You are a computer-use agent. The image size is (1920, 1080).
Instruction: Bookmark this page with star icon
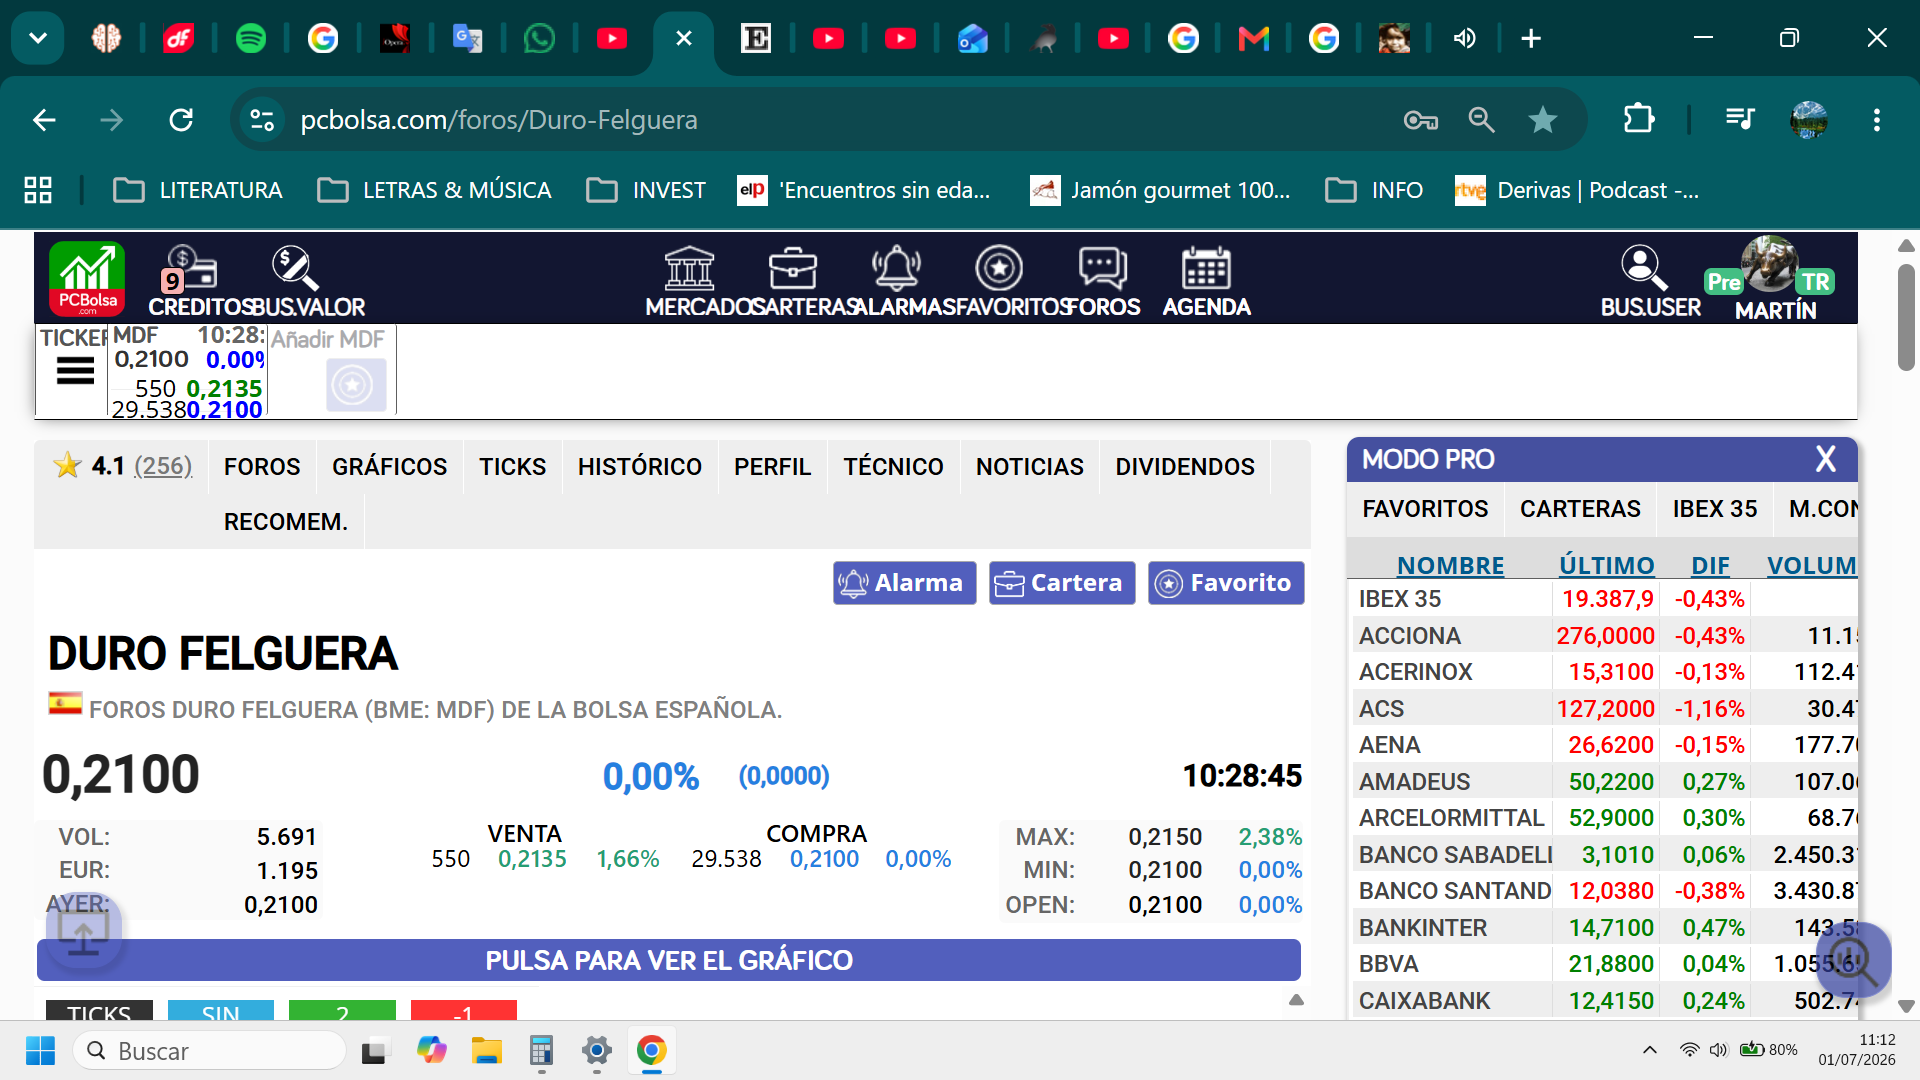coord(1543,120)
